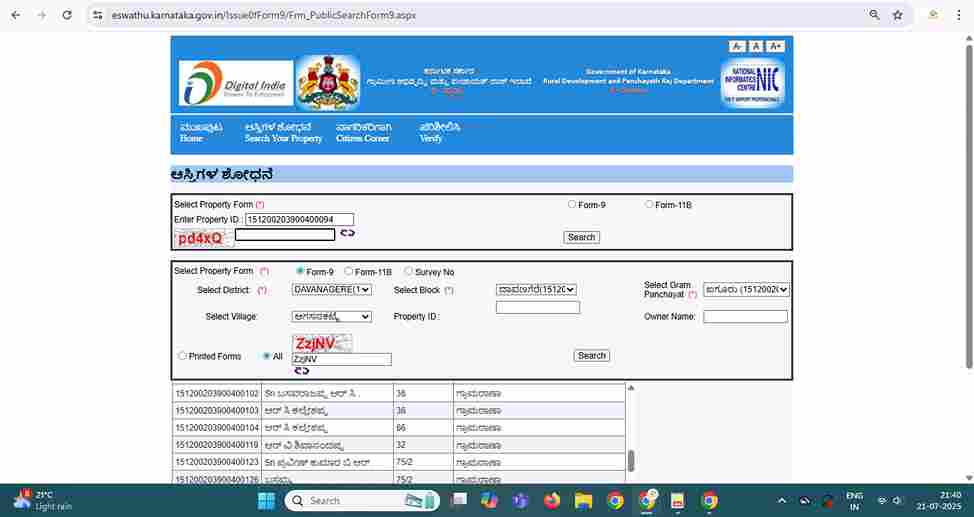The width and height of the screenshot is (974, 517).
Task: Open the Windows Start menu
Action: [267, 501]
